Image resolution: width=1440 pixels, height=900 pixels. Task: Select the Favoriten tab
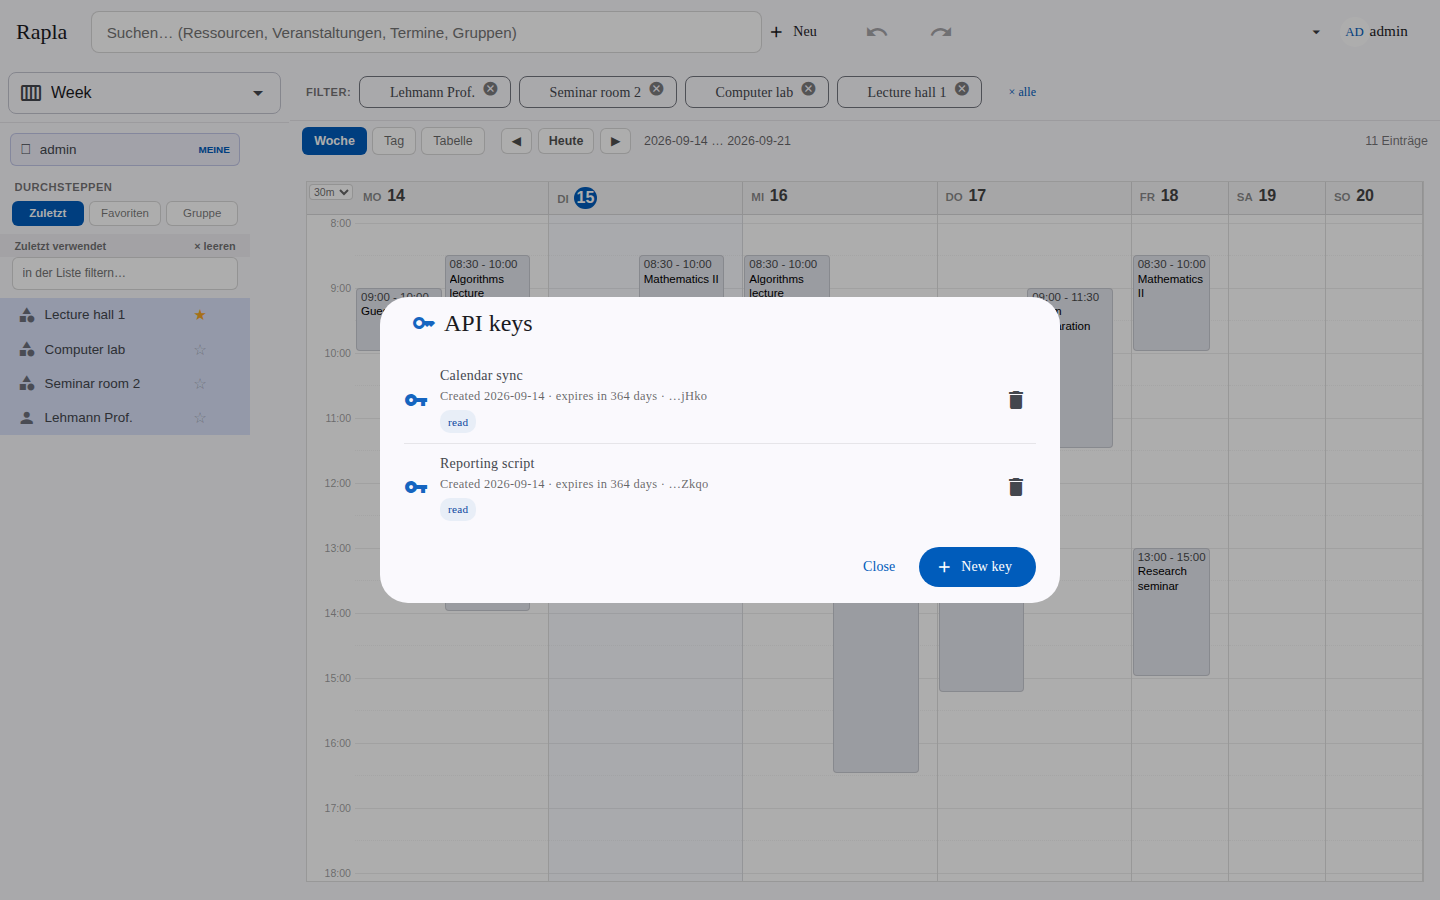pos(125,213)
